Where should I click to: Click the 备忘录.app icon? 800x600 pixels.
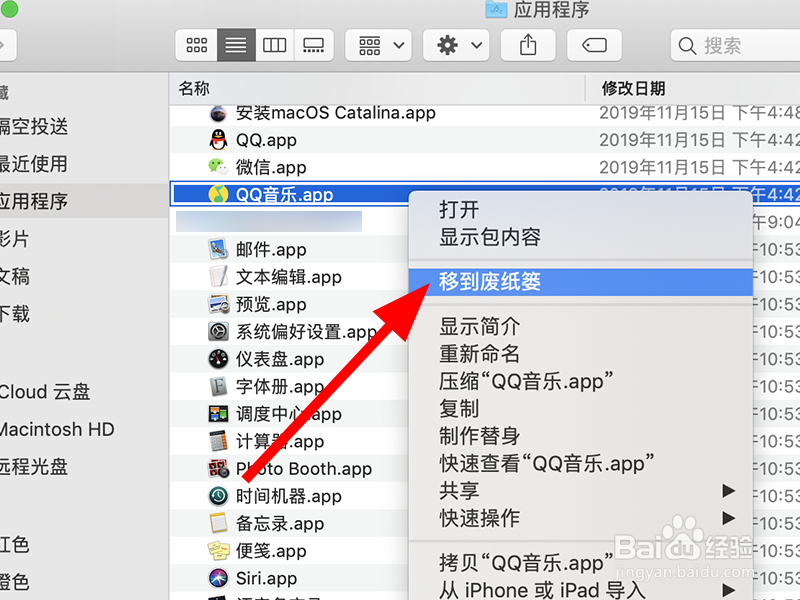tap(218, 523)
